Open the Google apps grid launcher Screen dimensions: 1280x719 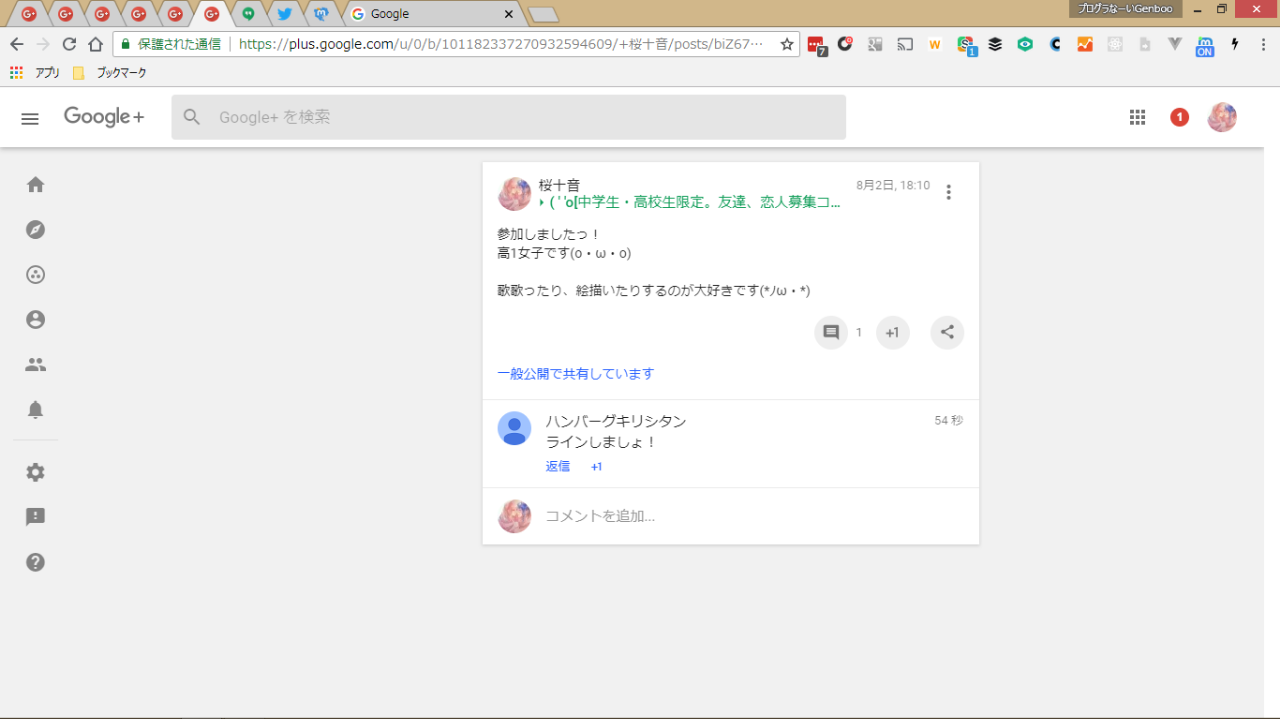click(x=1137, y=118)
